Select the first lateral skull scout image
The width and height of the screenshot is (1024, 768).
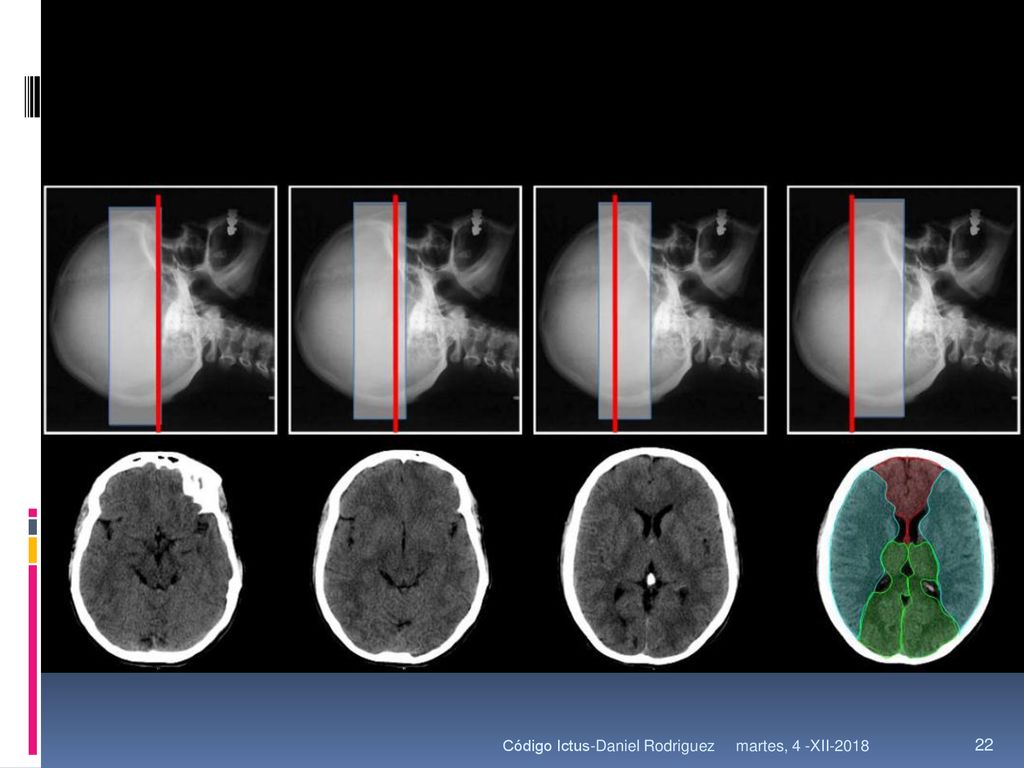(x=161, y=310)
